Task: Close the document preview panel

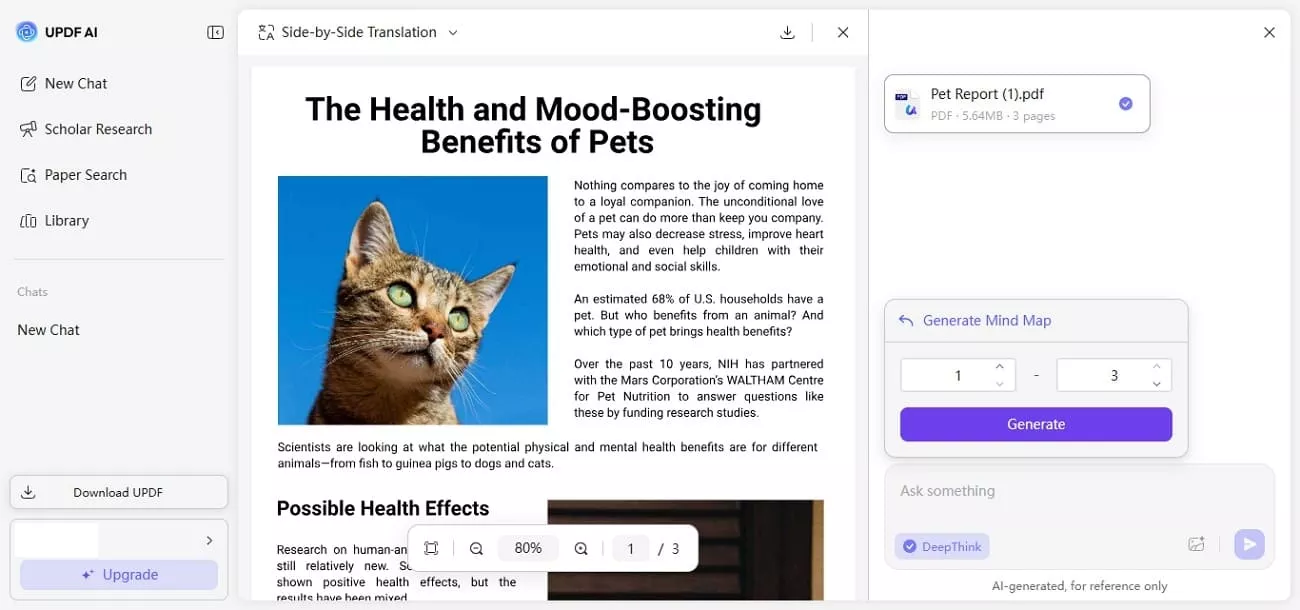Action: pyautogui.click(x=843, y=32)
